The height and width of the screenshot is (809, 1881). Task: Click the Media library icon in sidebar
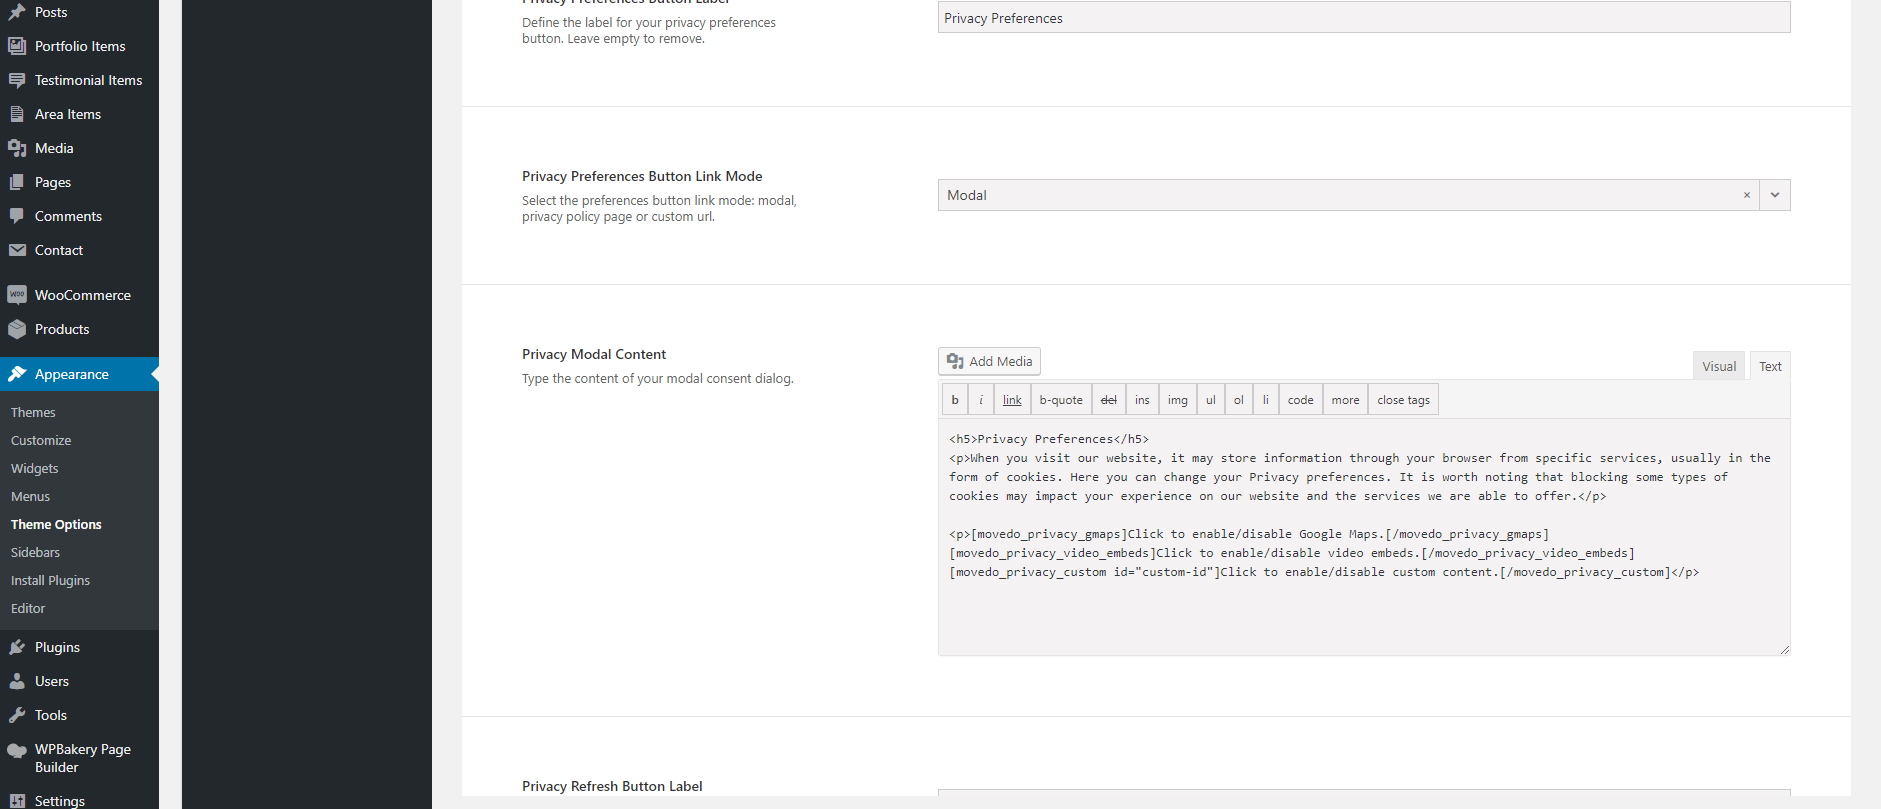tap(17, 148)
